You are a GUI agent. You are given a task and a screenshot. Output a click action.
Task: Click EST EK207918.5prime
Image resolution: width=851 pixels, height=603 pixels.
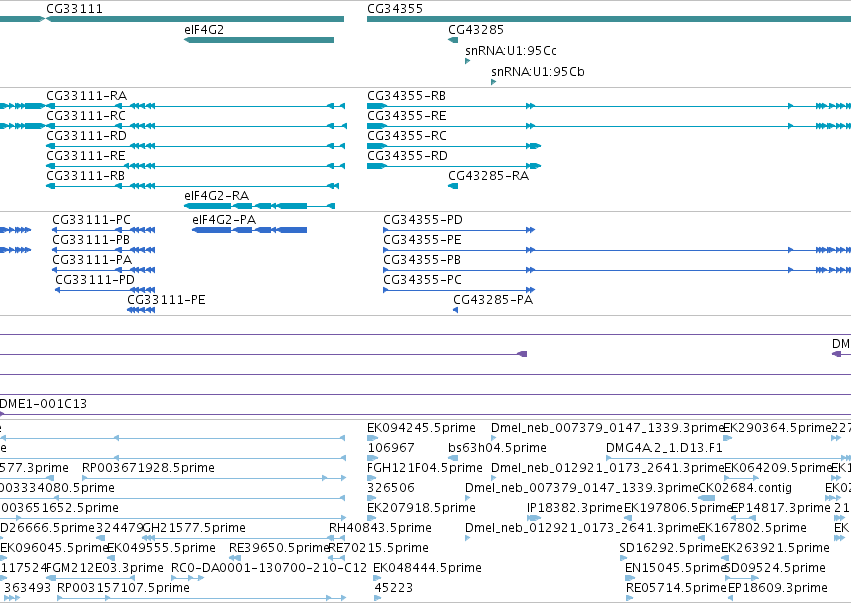click(x=372, y=518)
